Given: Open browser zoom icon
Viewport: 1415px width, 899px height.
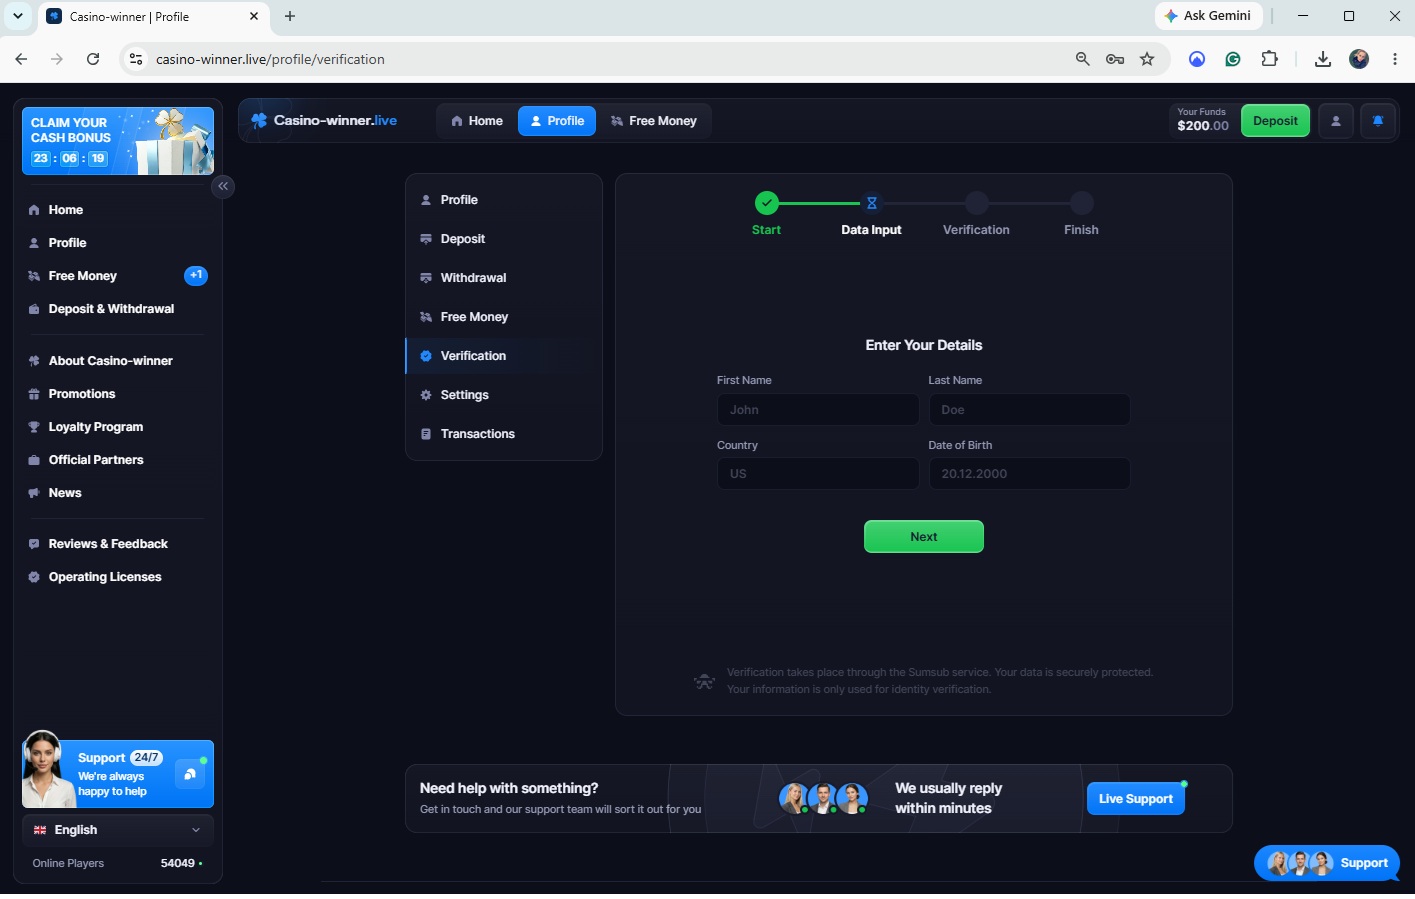Looking at the screenshot, I should (x=1082, y=59).
